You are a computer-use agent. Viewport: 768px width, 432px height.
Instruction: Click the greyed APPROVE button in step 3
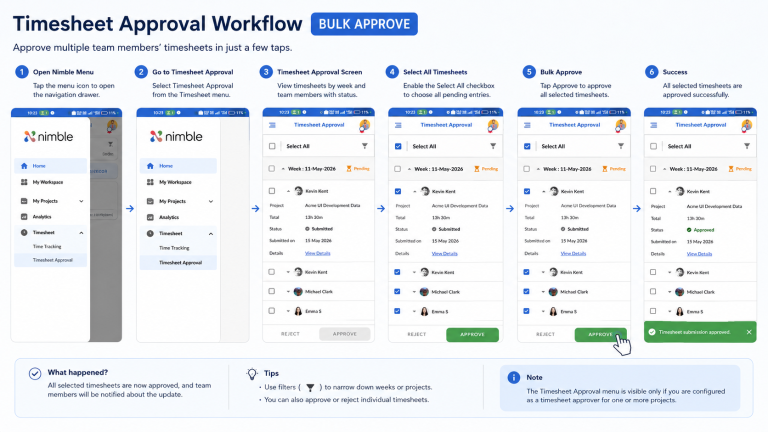pos(345,334)
